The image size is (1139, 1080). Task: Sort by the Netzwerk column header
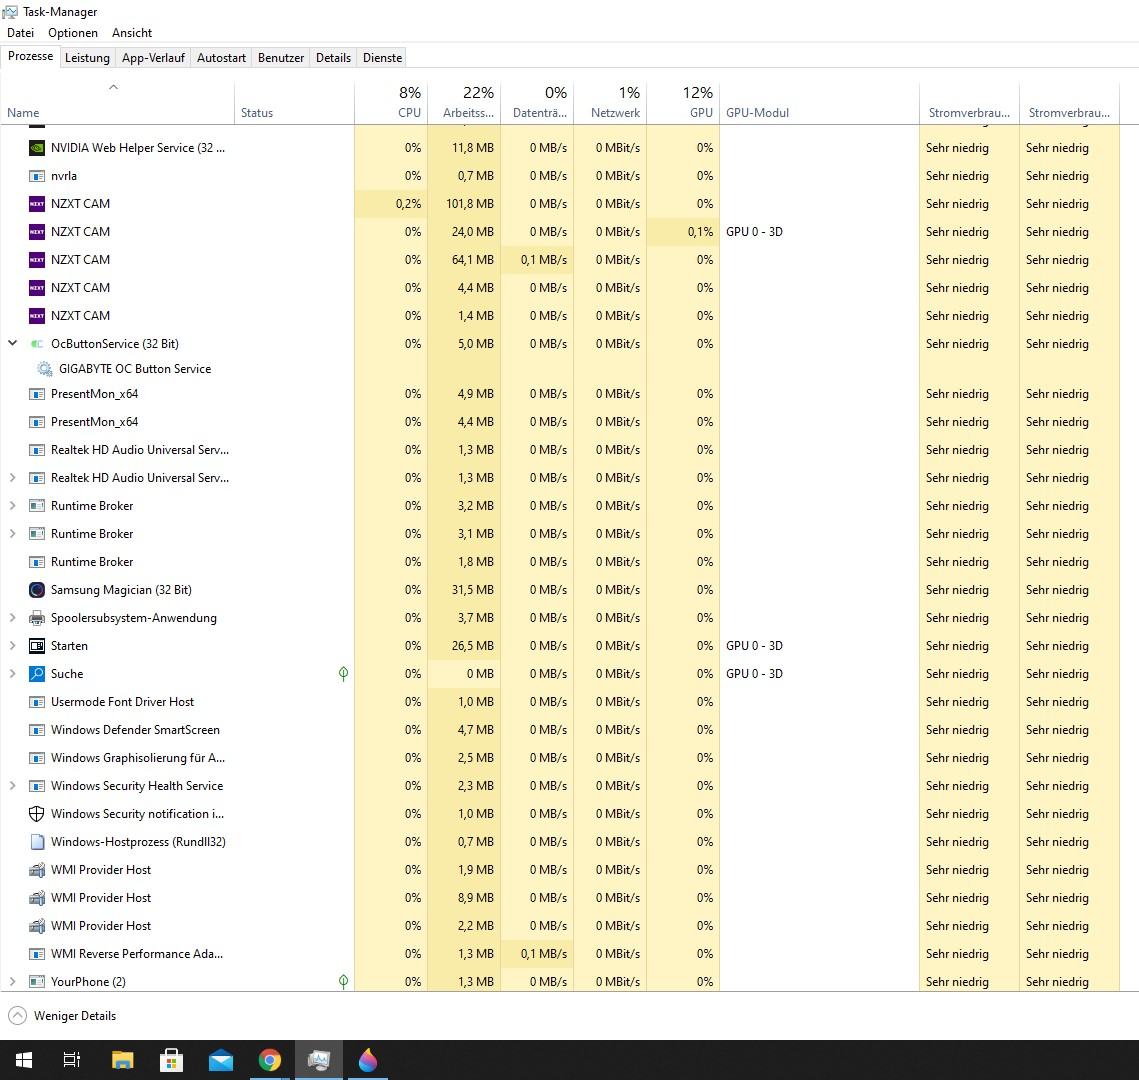[x=610, y=104]
